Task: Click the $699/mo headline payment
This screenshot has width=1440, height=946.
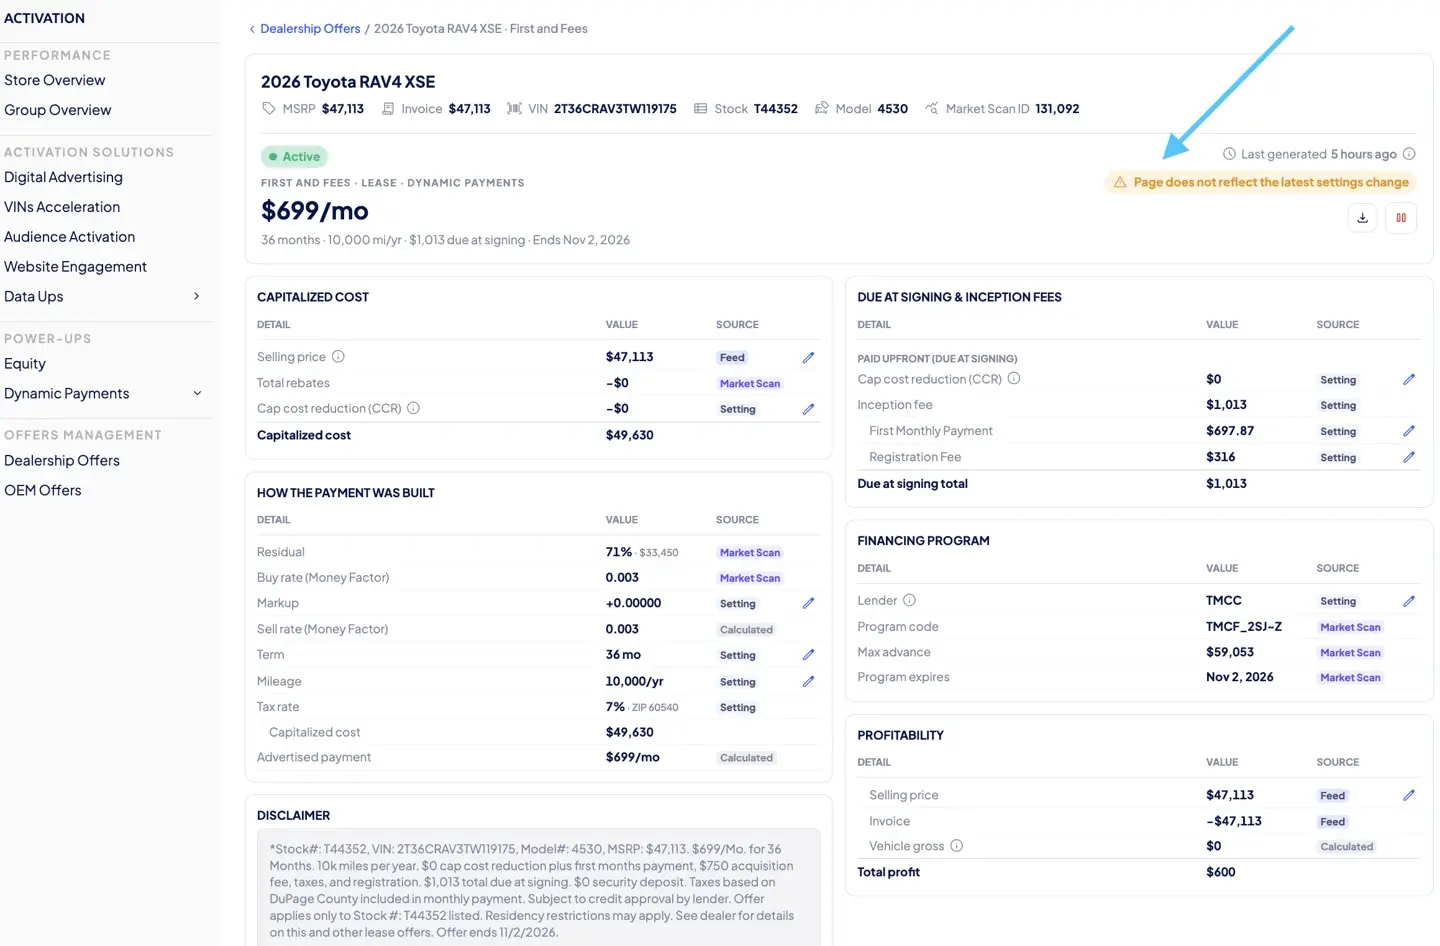Action: click(x=315, y=211)
